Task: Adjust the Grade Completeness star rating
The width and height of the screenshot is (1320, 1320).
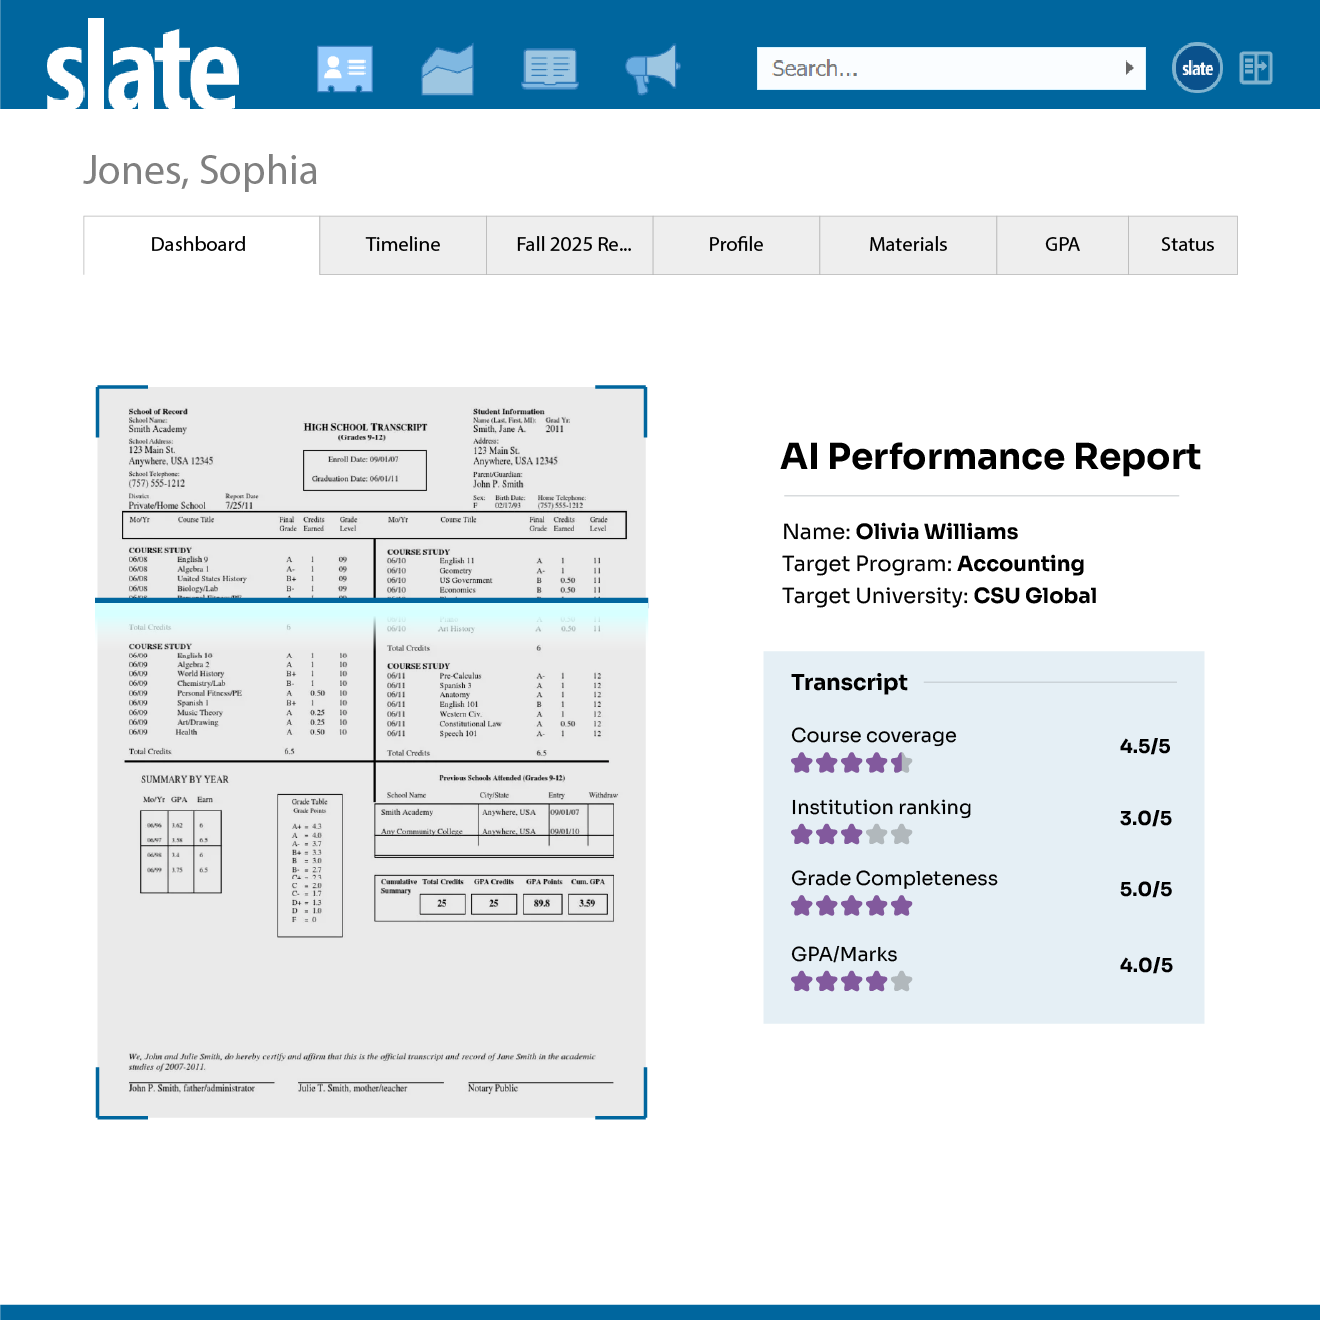Action: pyautogui.click(x=851, y=906)
